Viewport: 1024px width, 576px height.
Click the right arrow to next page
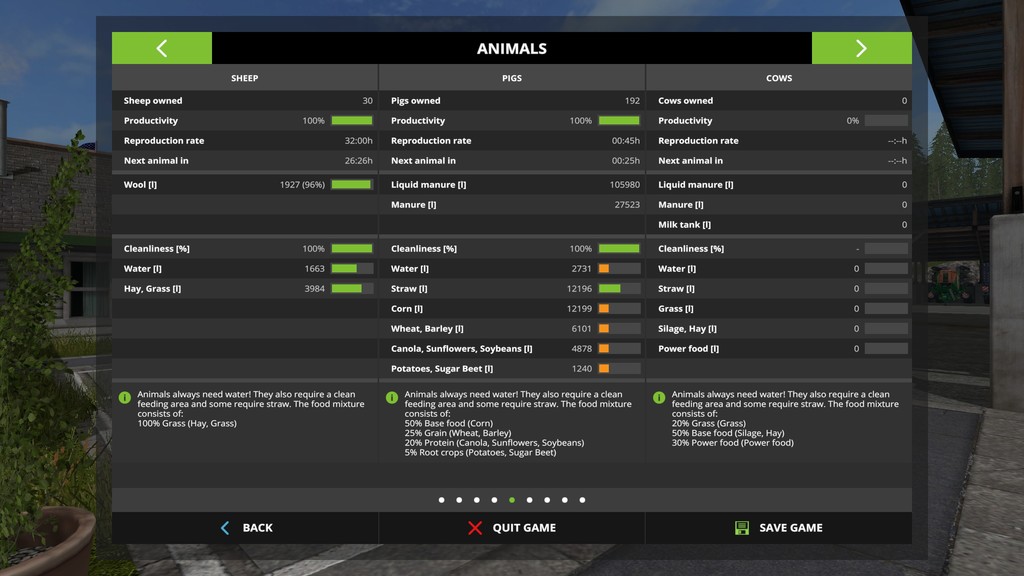tap(861, 48)
